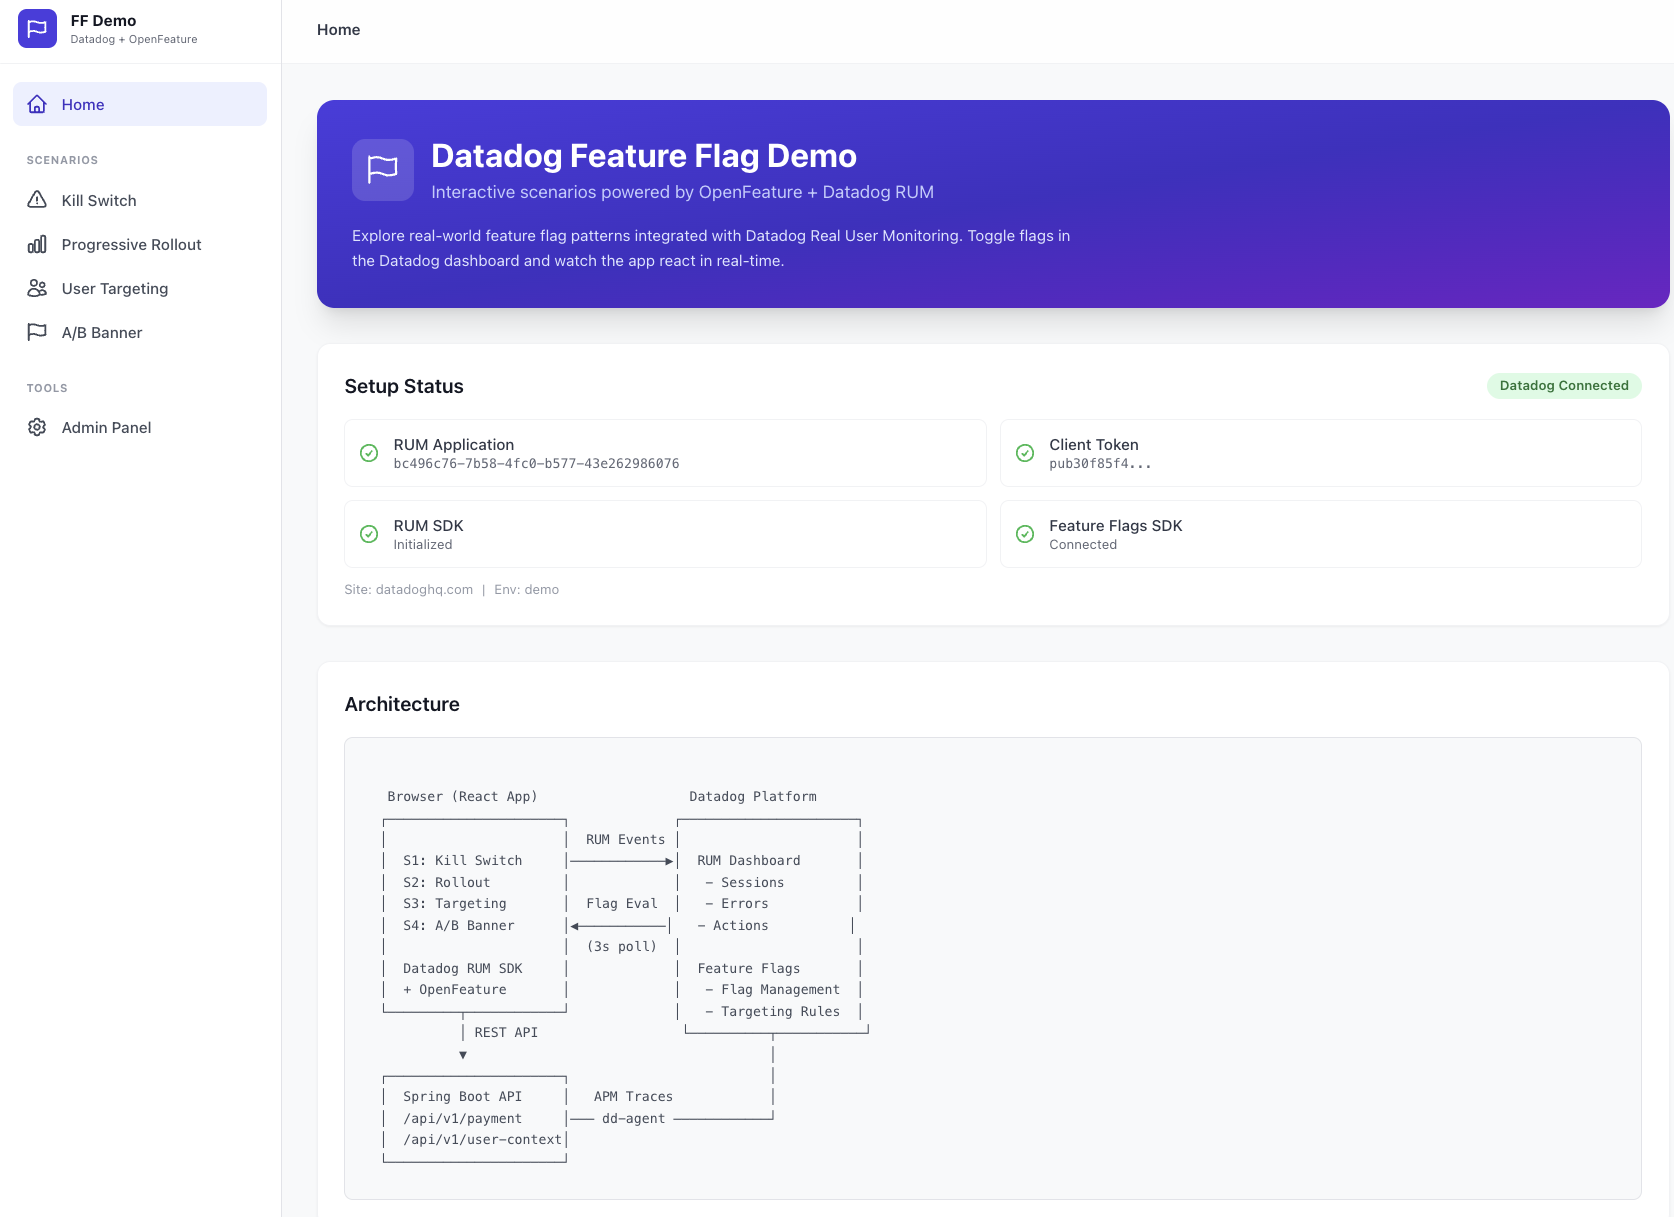This screenshot has height=1217, width=1674.
Task: Click the A/B Banner flag icon
Action: (x=37, y=332)
